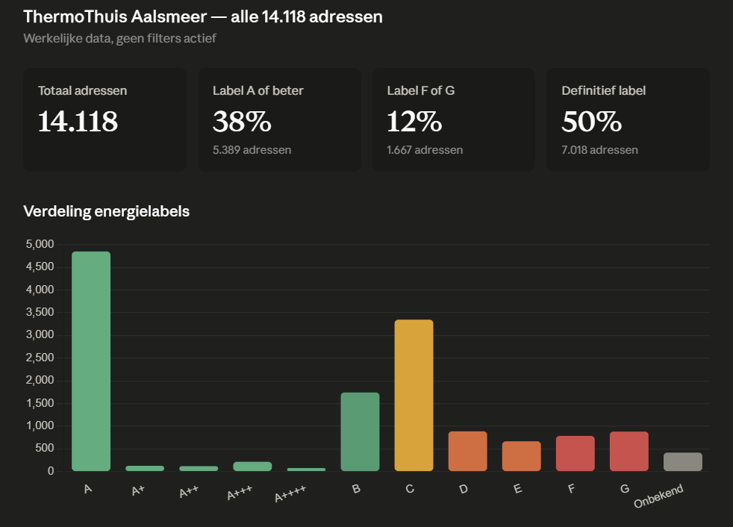Screen dimensions: 733x527
Task: Click the grey Onbekend bar
Action: [683, 462]
